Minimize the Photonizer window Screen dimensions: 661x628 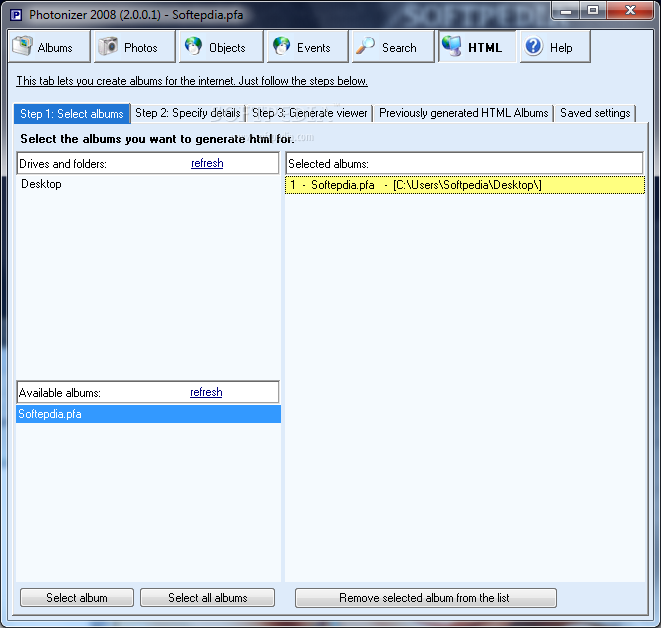[566, 11]
